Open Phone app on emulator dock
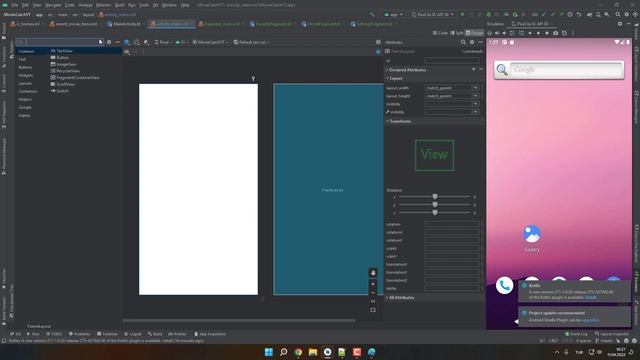Screen dimensions: 640x360 click(504, 285)
